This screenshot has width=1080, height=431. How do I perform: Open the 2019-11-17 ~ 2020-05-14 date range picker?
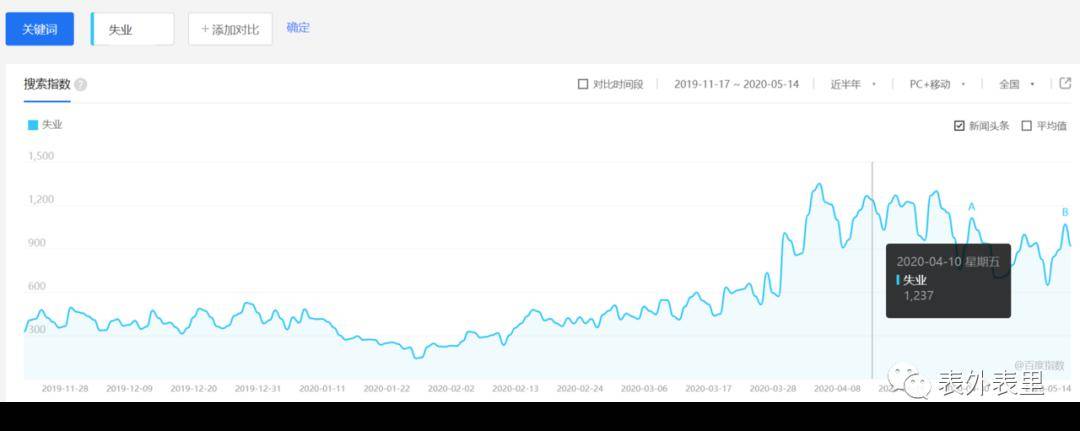pyautogui.click(x=736, y=84)
